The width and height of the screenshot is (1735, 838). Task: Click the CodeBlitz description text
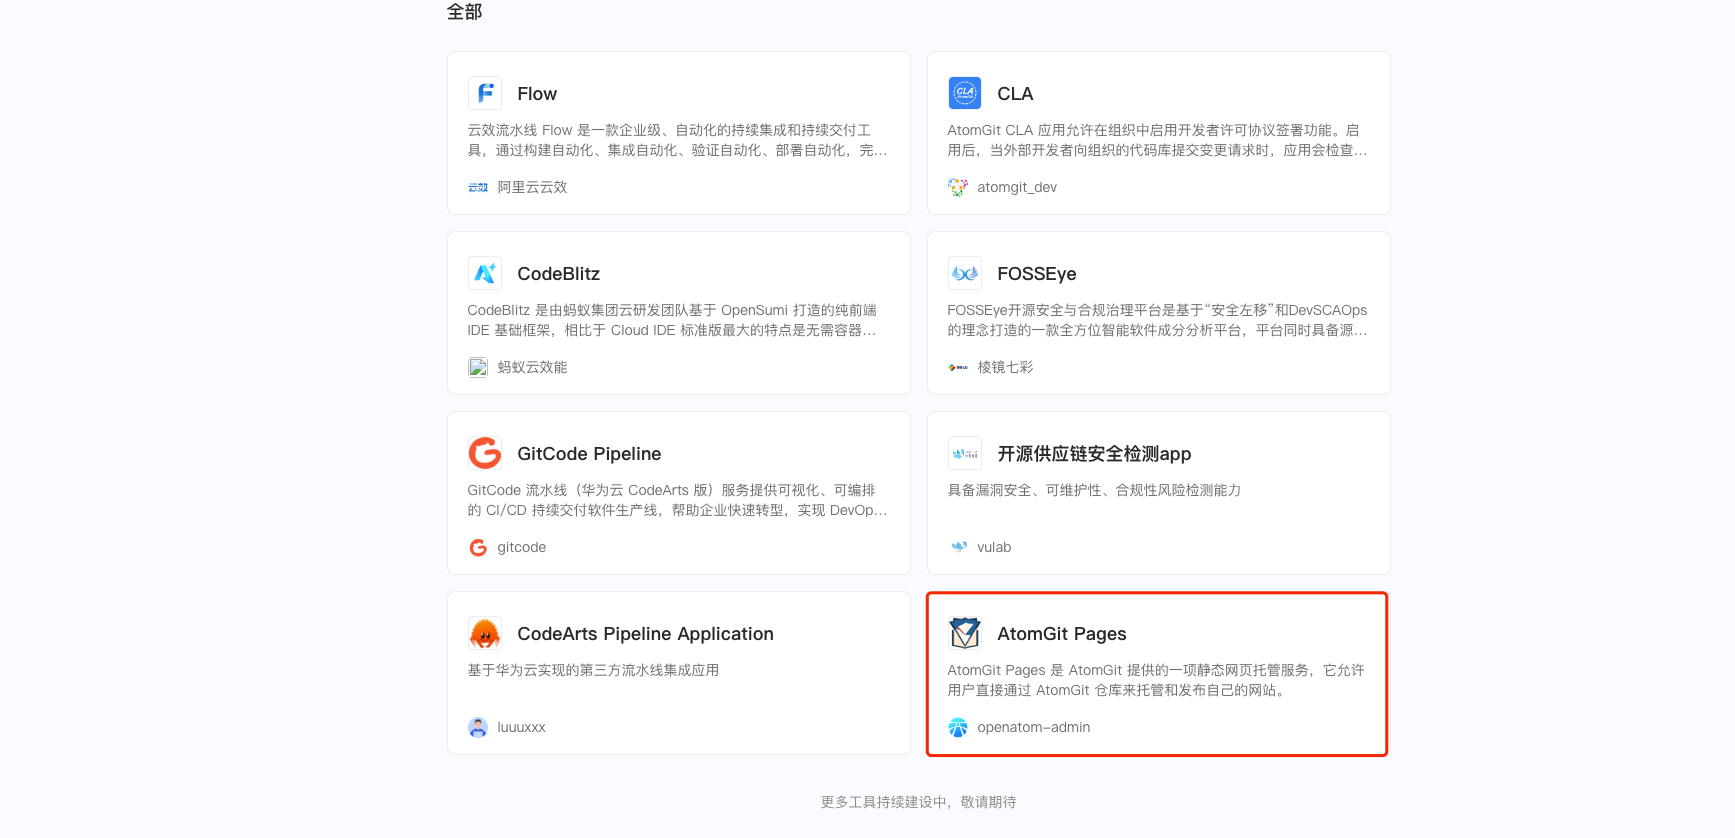coord(672,320)
